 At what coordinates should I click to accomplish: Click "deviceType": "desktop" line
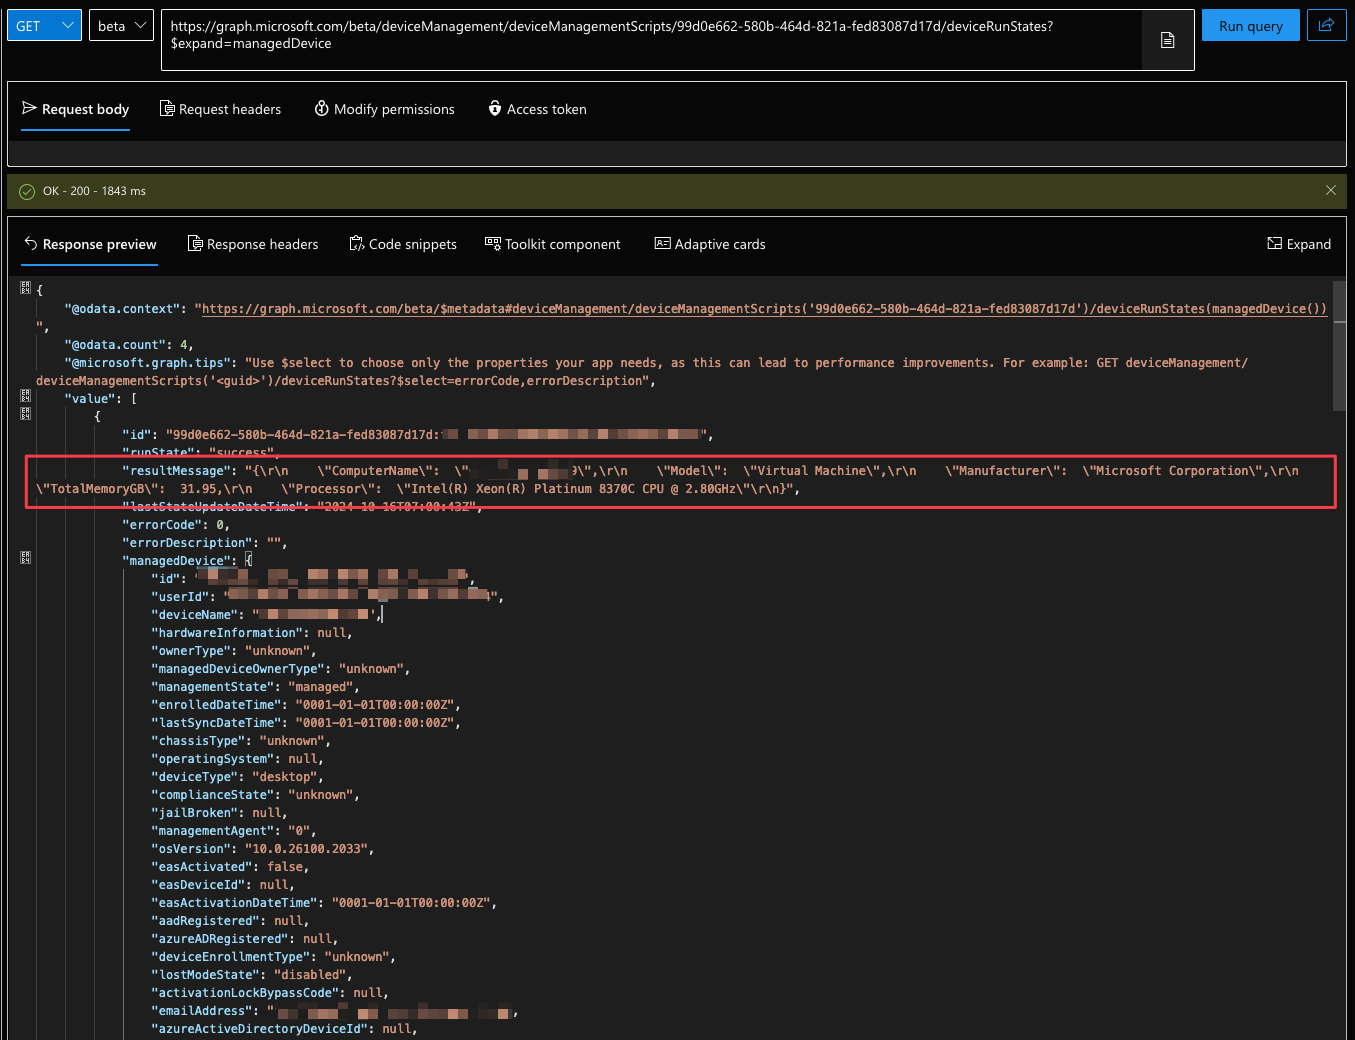(237, 777)
